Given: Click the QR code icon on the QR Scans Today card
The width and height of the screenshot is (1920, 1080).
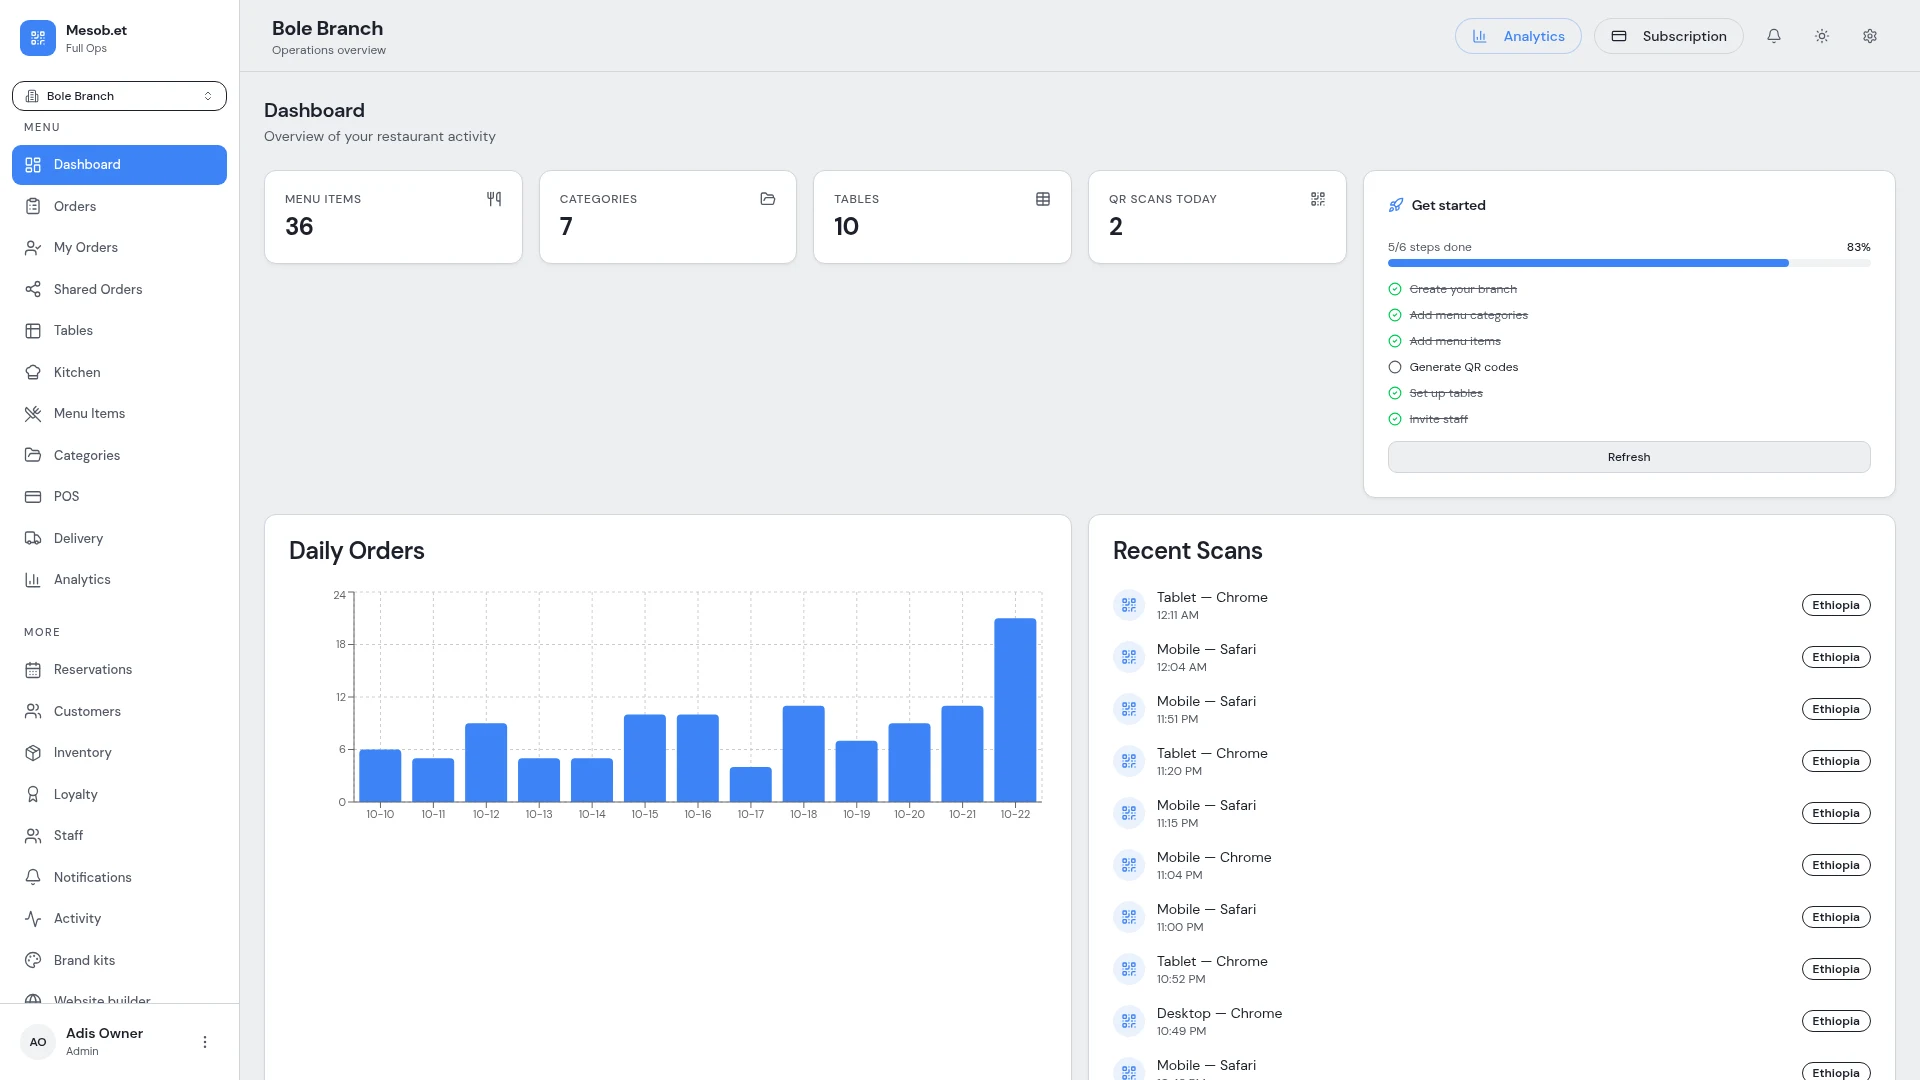Looking at the screenshot, I should point(1317,199).
